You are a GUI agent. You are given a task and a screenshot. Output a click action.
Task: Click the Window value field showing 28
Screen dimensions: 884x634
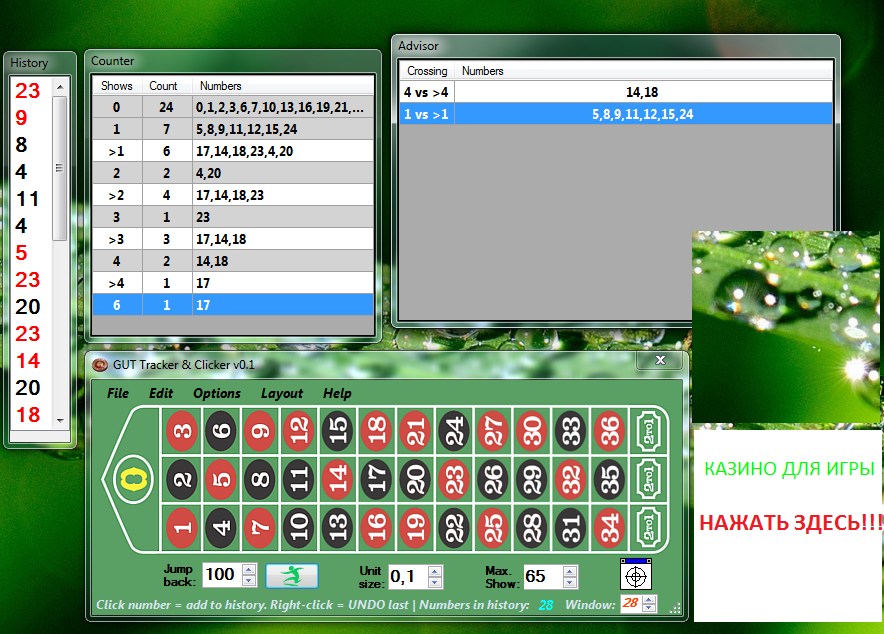pos(631,604)
